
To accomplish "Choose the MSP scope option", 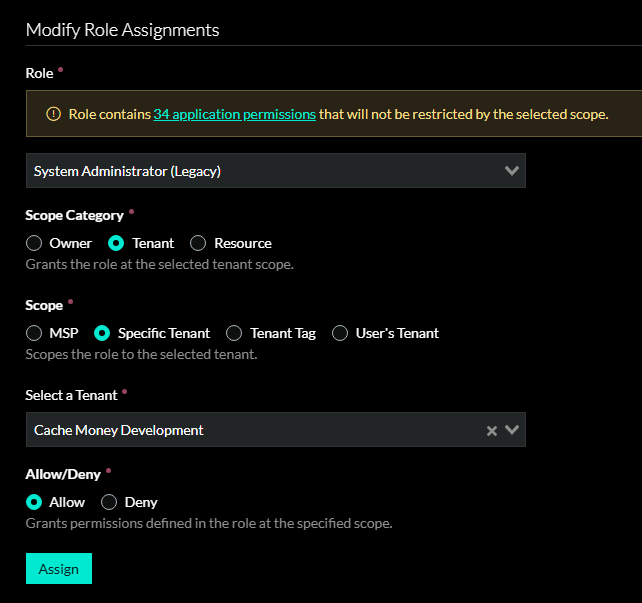I will tap(34, 333).
